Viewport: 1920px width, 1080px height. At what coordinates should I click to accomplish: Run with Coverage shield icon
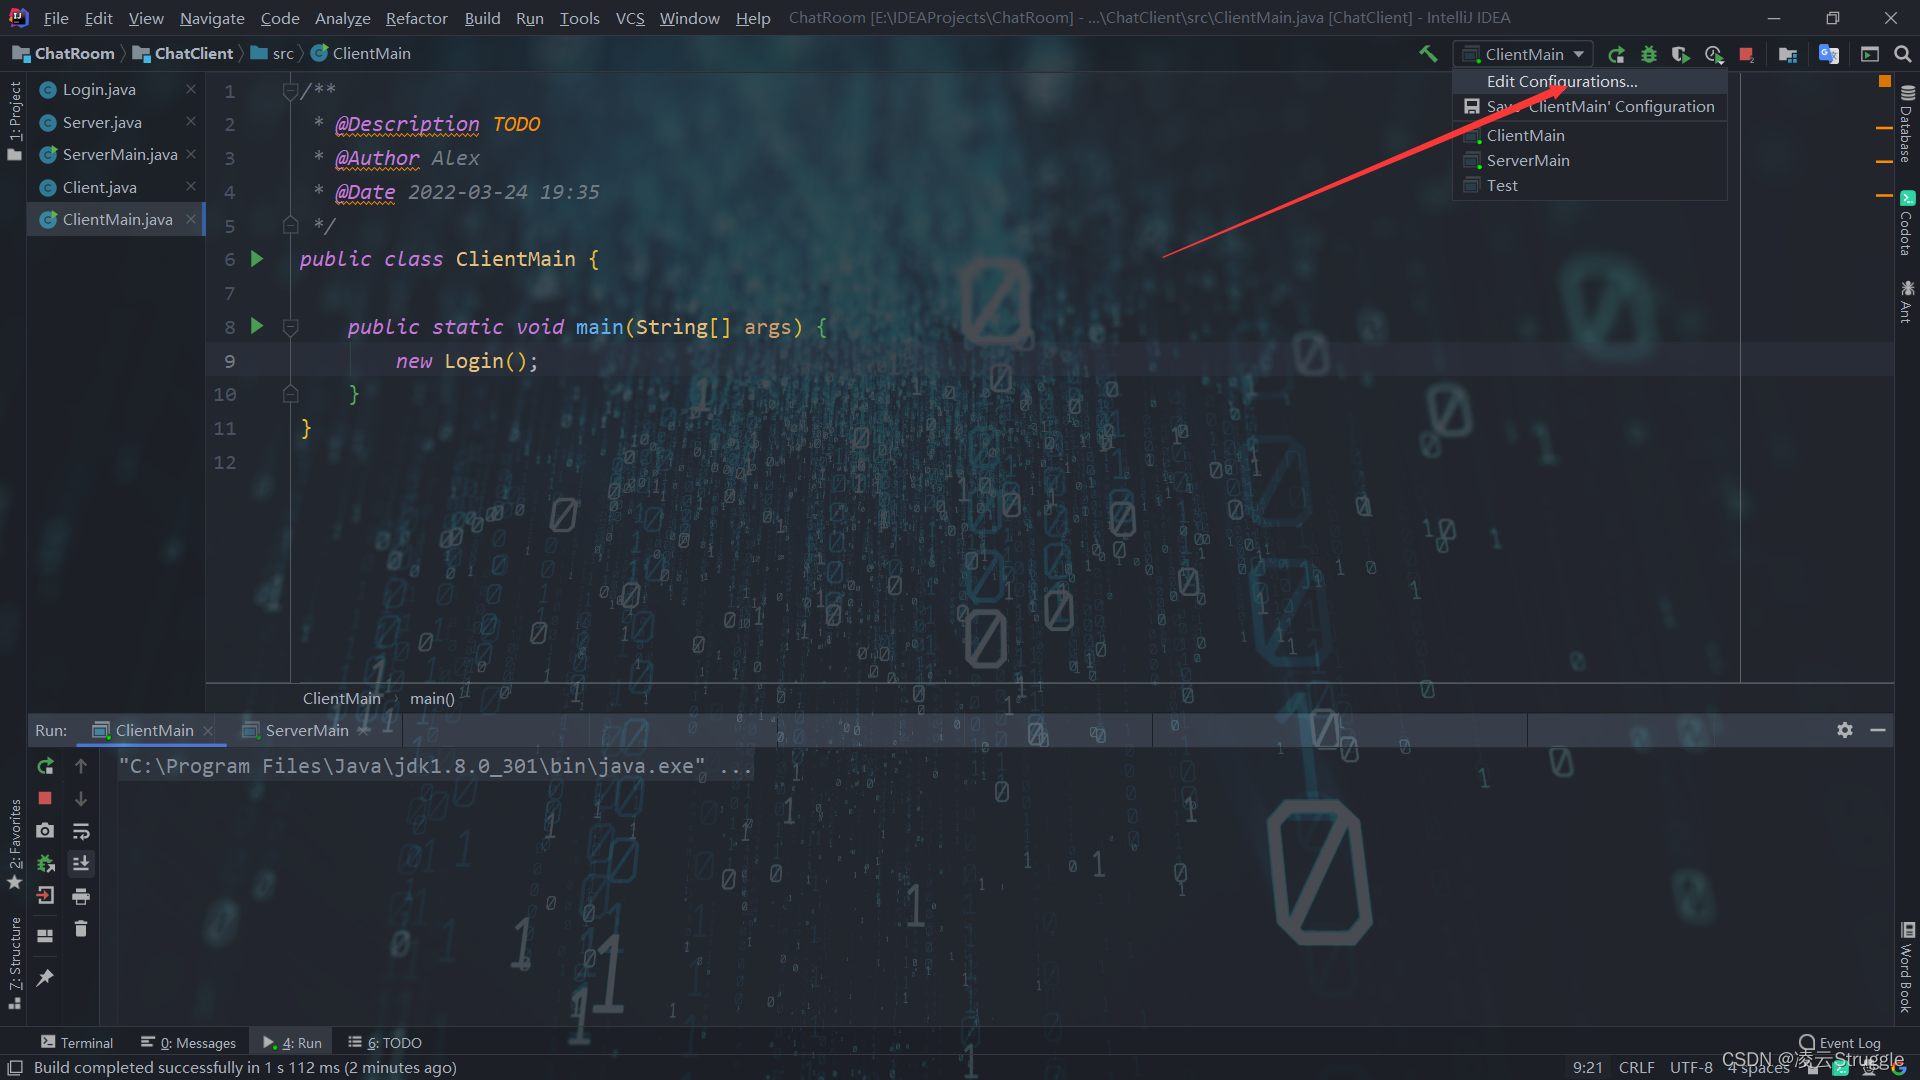coord(1681,54)
